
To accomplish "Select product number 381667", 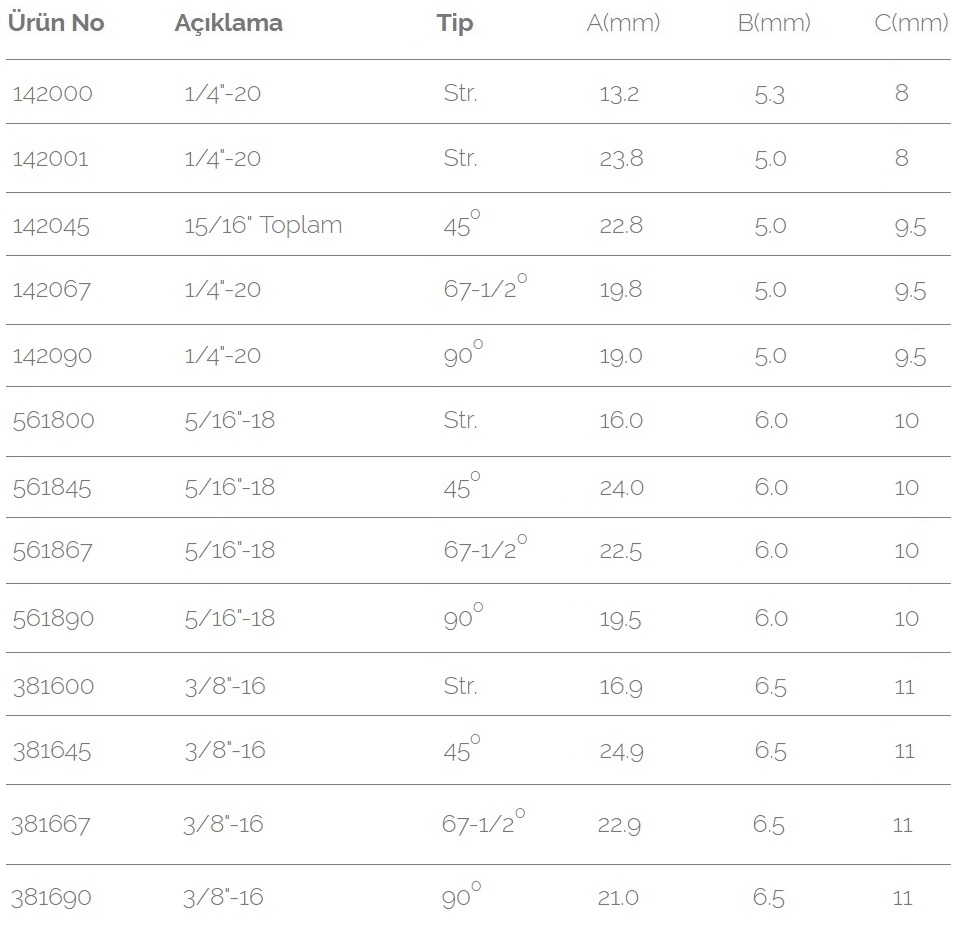I will 51,825.
